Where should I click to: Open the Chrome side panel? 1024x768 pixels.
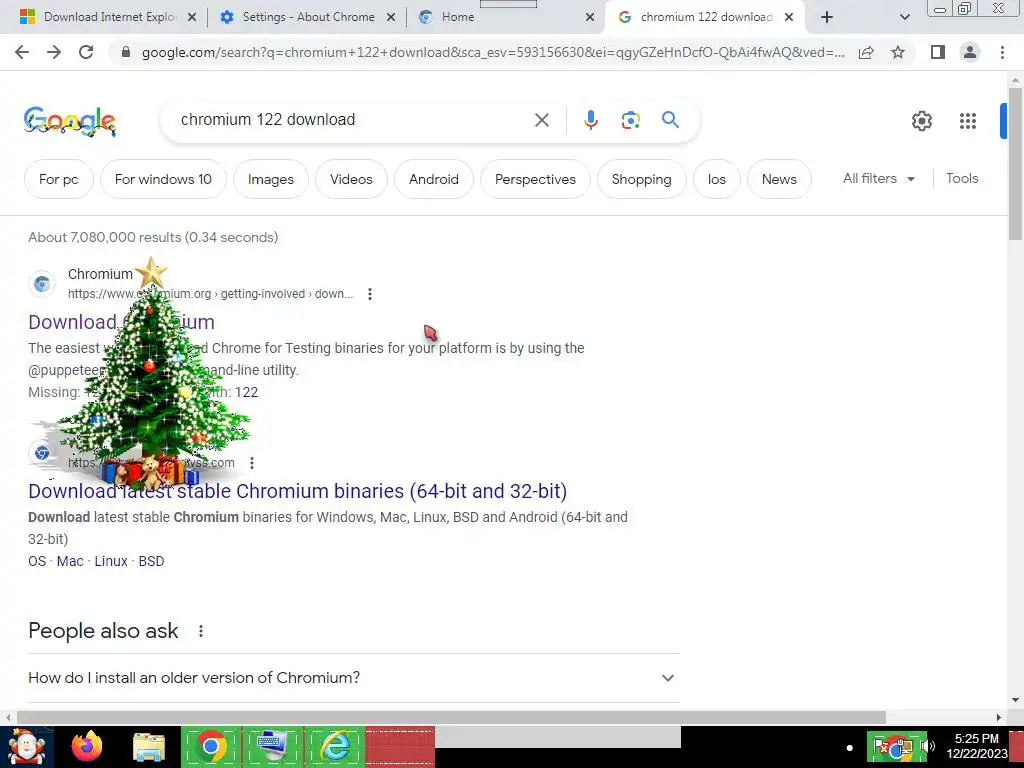point(938,52)
